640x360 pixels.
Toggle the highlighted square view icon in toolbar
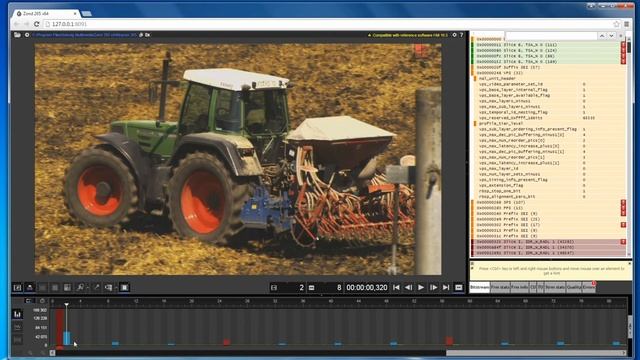124,288
